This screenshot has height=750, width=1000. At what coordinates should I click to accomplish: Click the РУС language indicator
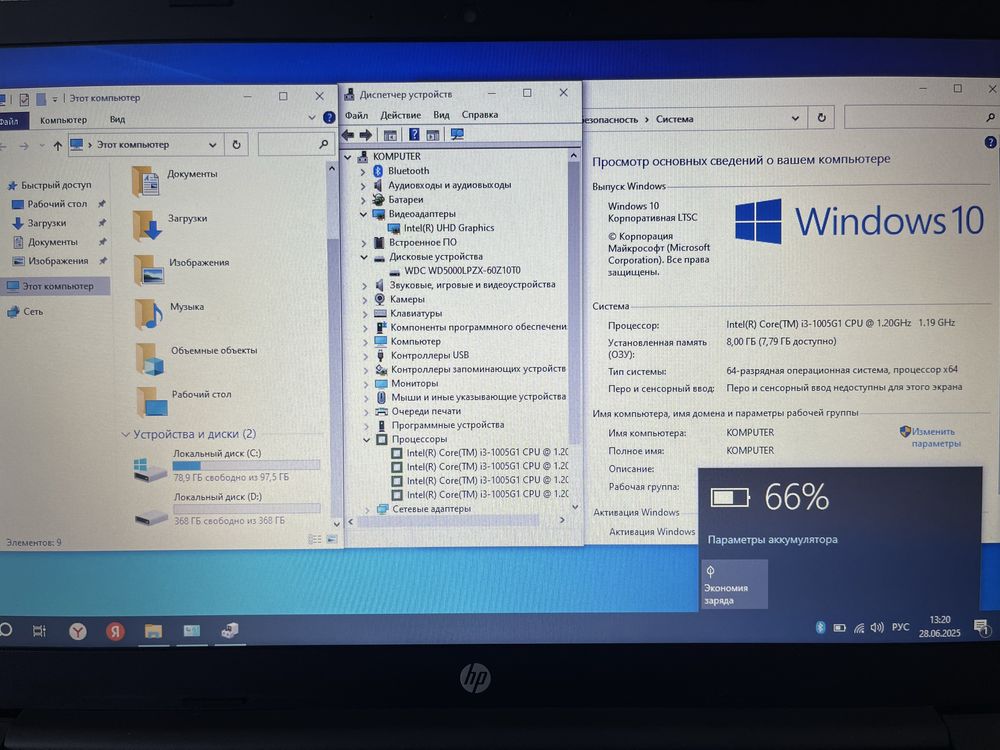coord(900,628)
